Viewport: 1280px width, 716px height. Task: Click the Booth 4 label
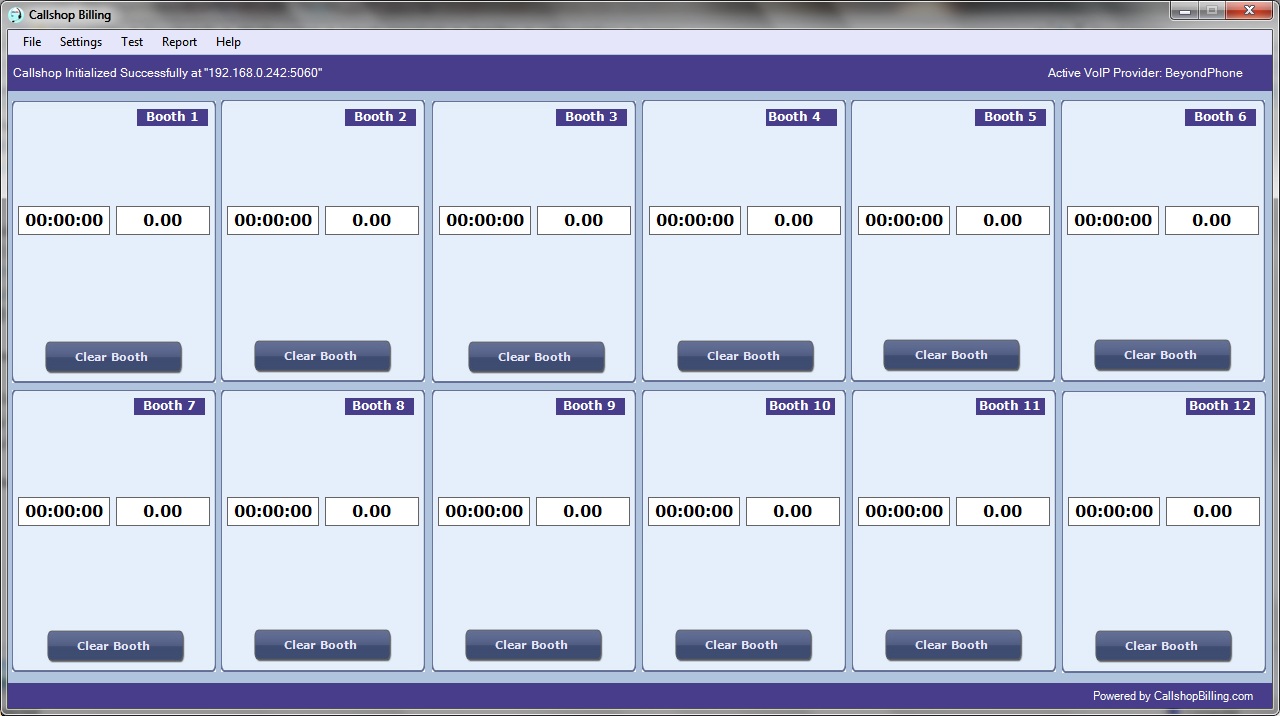801,117
